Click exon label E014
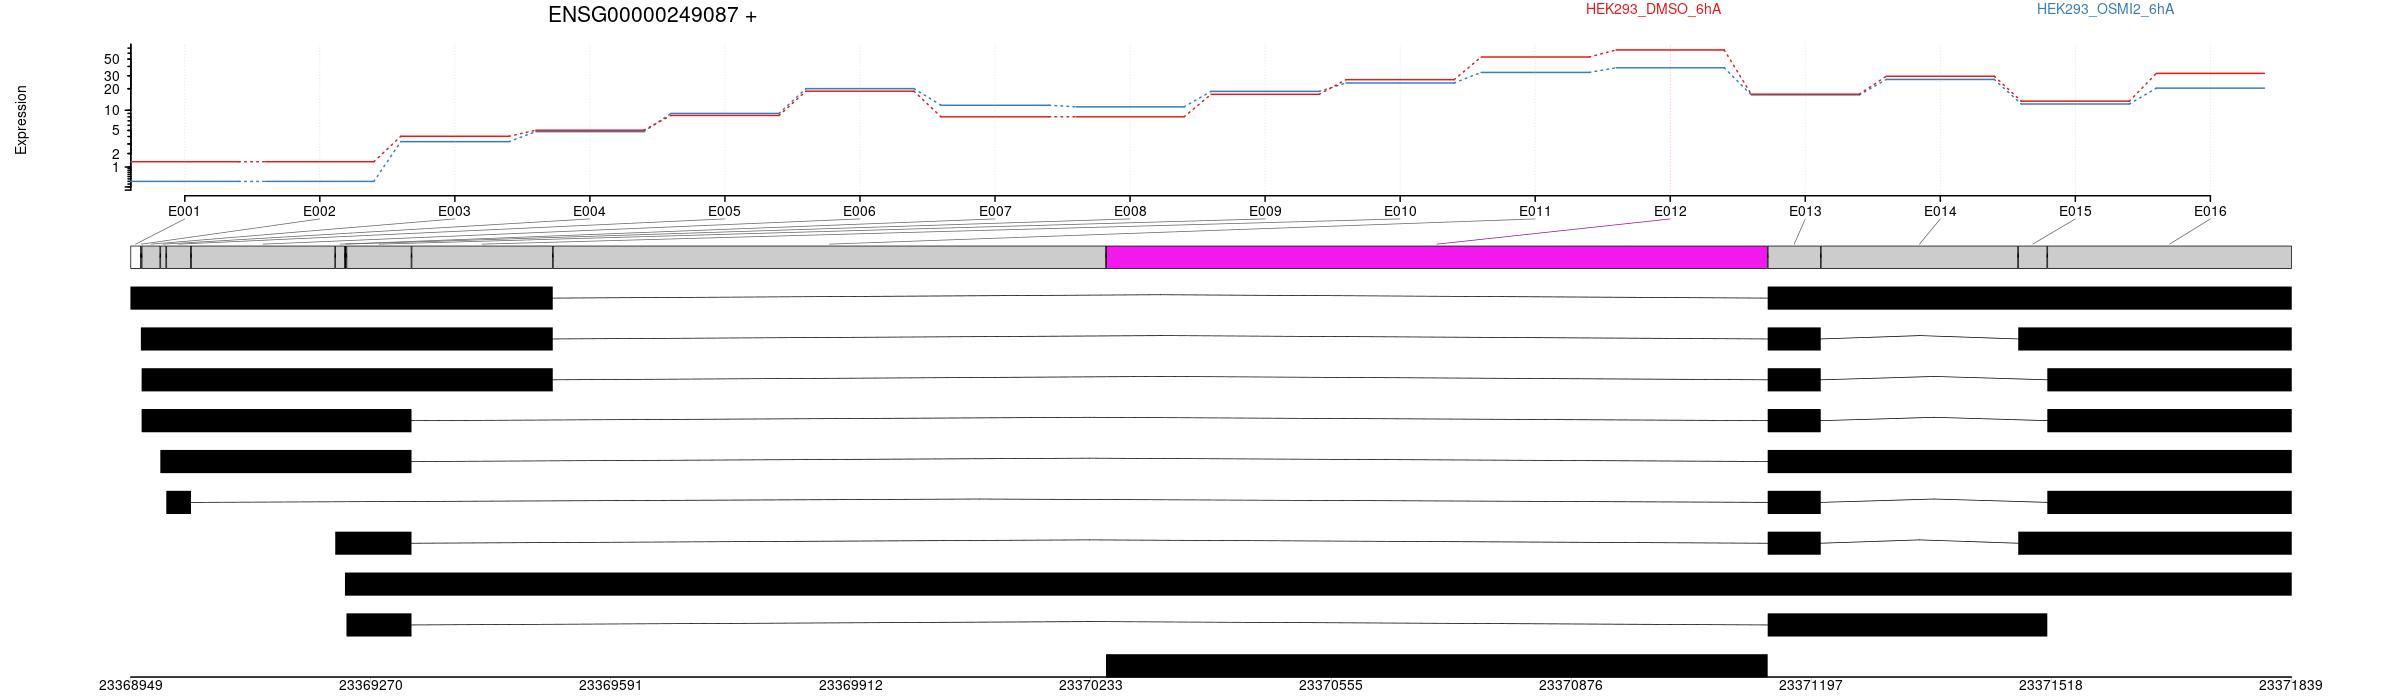Viewport: 2400px width, 700px height. [1940, 211]
